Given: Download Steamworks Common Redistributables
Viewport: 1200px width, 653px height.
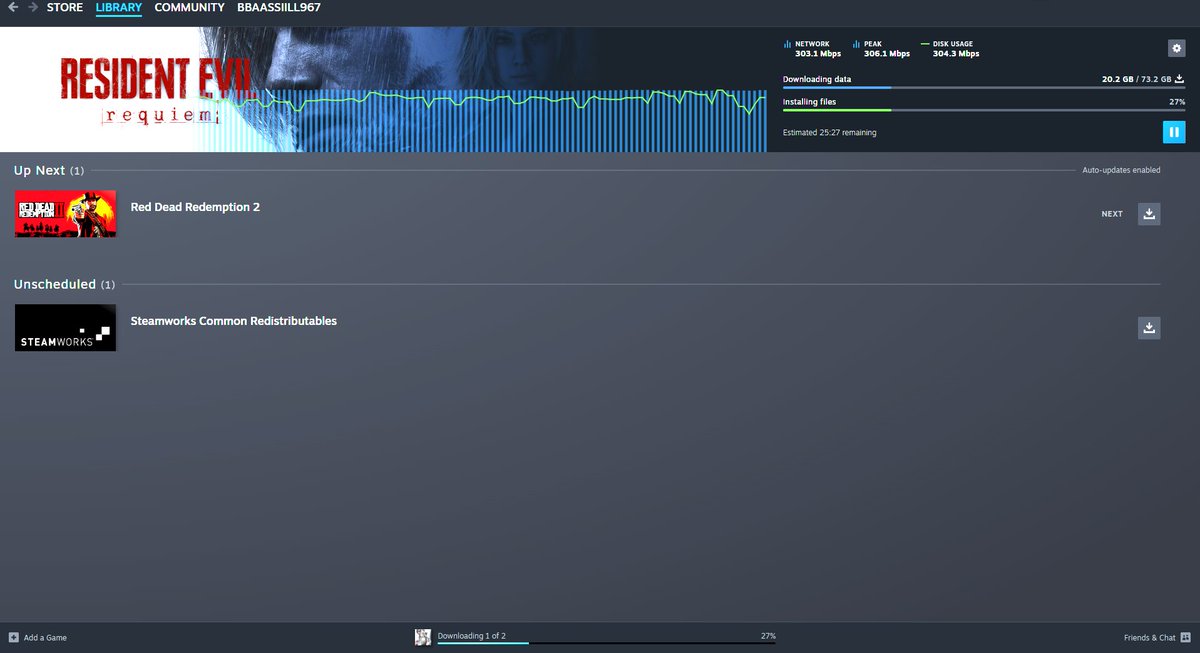Looking at the screenshot, I should (1149, 328).
